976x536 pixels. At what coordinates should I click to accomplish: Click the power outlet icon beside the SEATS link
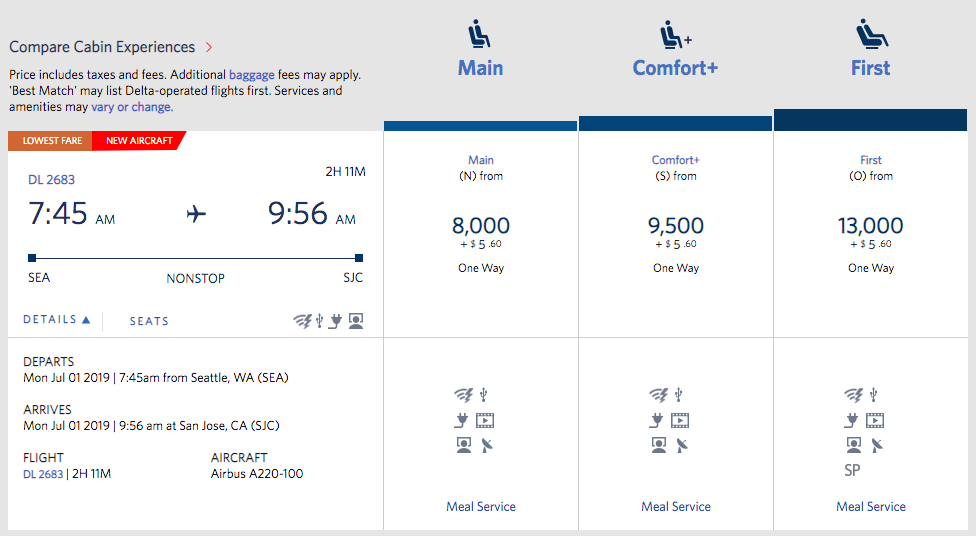tap(335, 321)
